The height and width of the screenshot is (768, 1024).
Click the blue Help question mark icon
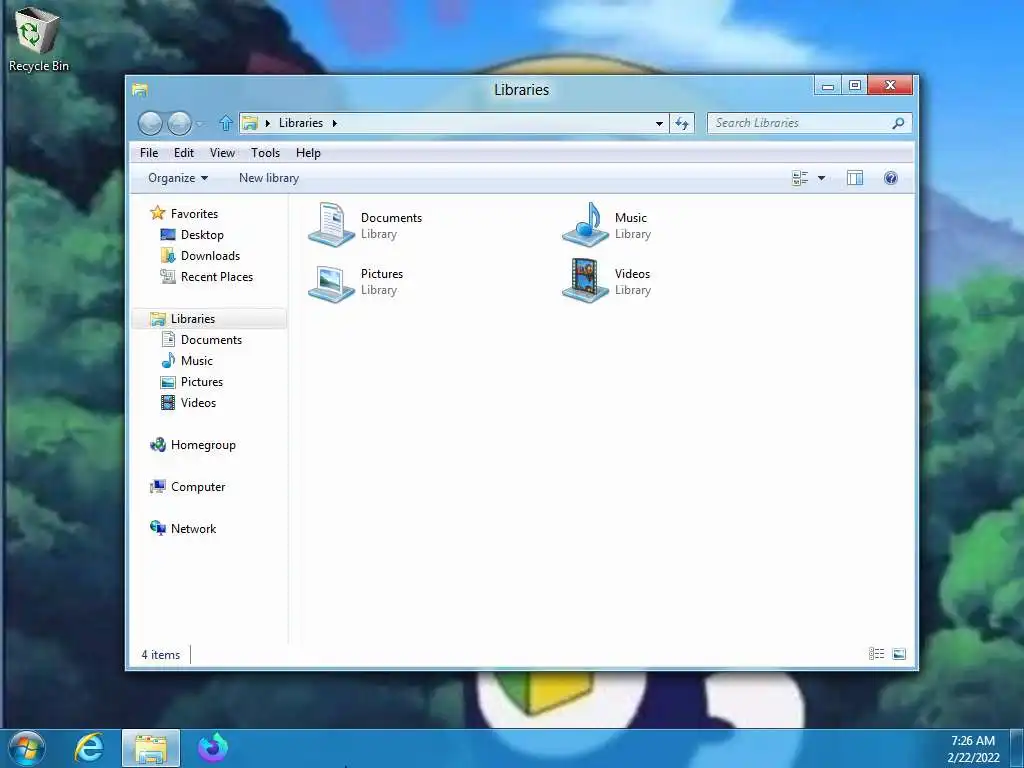(891, 178)
